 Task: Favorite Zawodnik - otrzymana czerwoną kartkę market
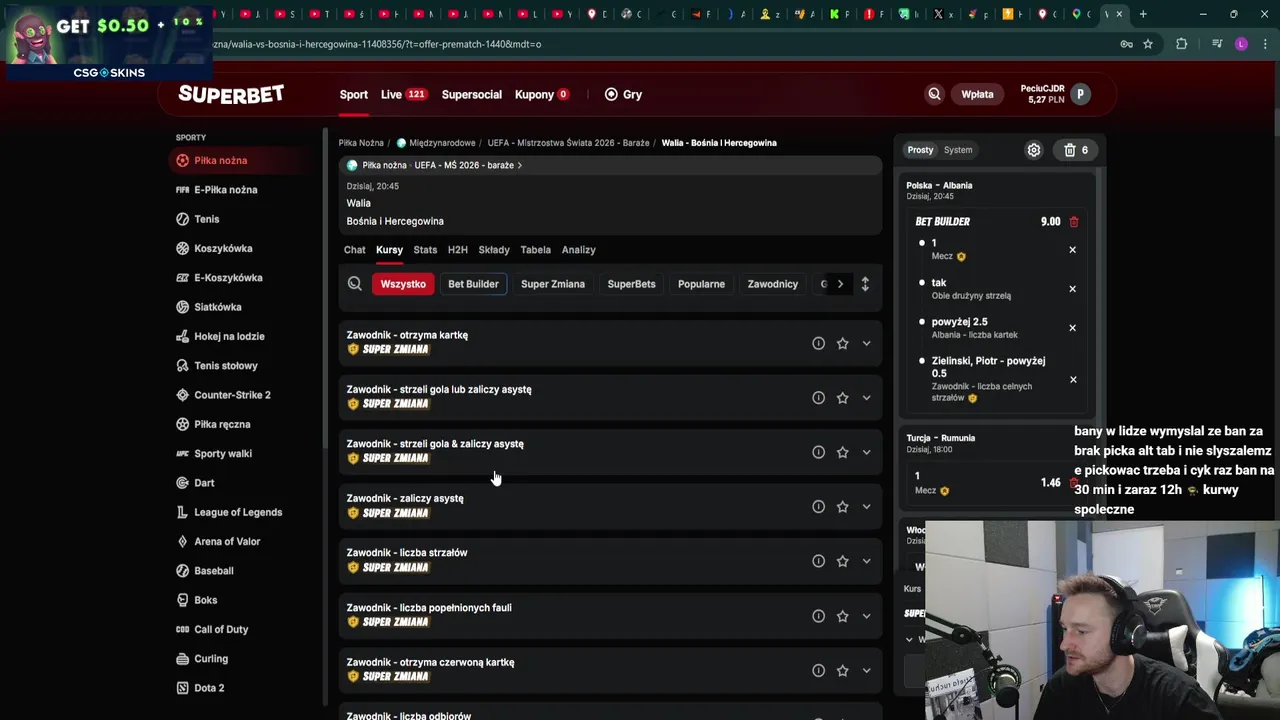pyautogui.click(x=842, y=671)
